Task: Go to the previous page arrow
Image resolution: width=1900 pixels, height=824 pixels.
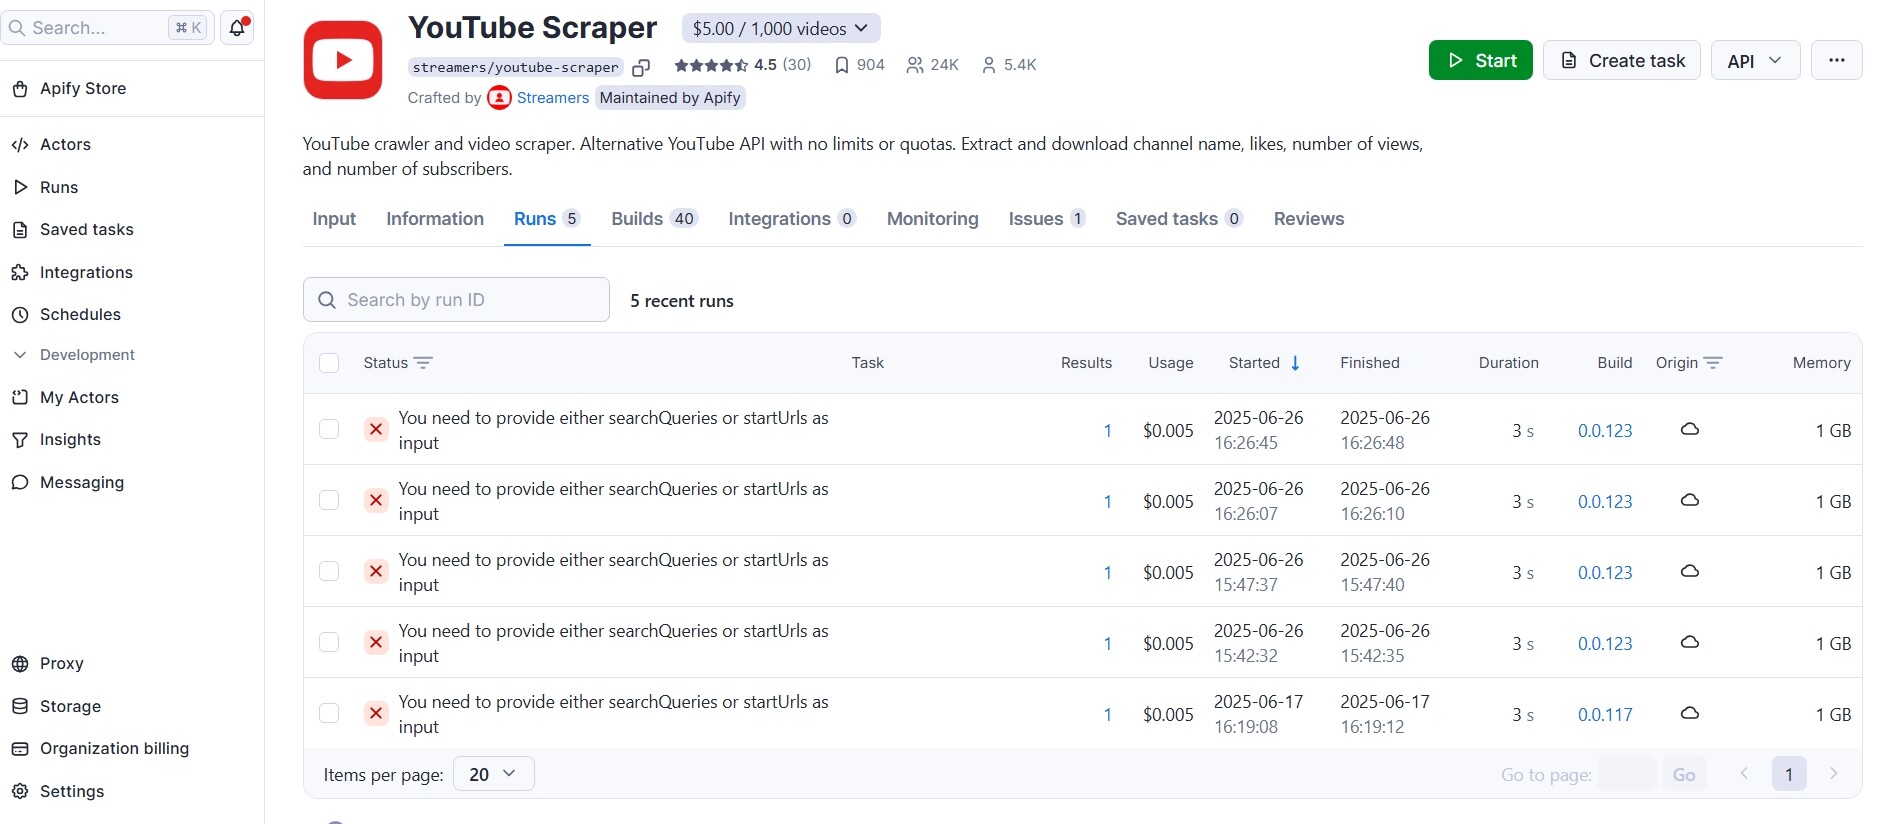Action: coord(1744,773)
